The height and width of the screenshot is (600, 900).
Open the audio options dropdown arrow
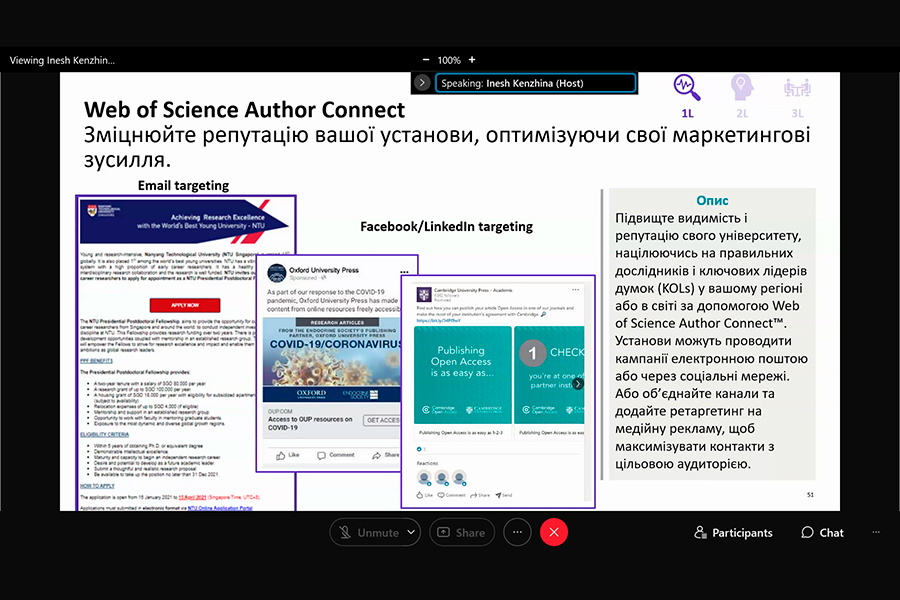click(411, 532)
